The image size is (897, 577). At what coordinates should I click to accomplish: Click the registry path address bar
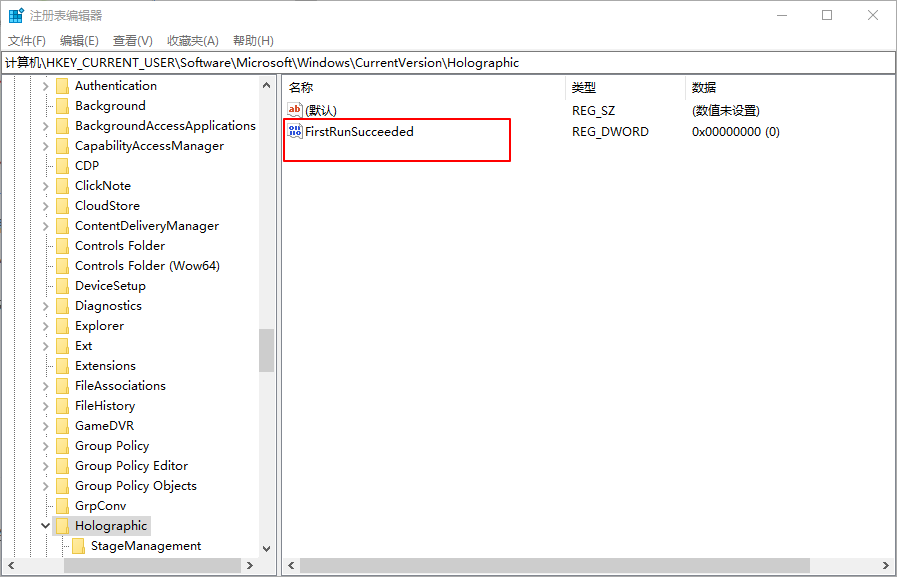(448, 62)
